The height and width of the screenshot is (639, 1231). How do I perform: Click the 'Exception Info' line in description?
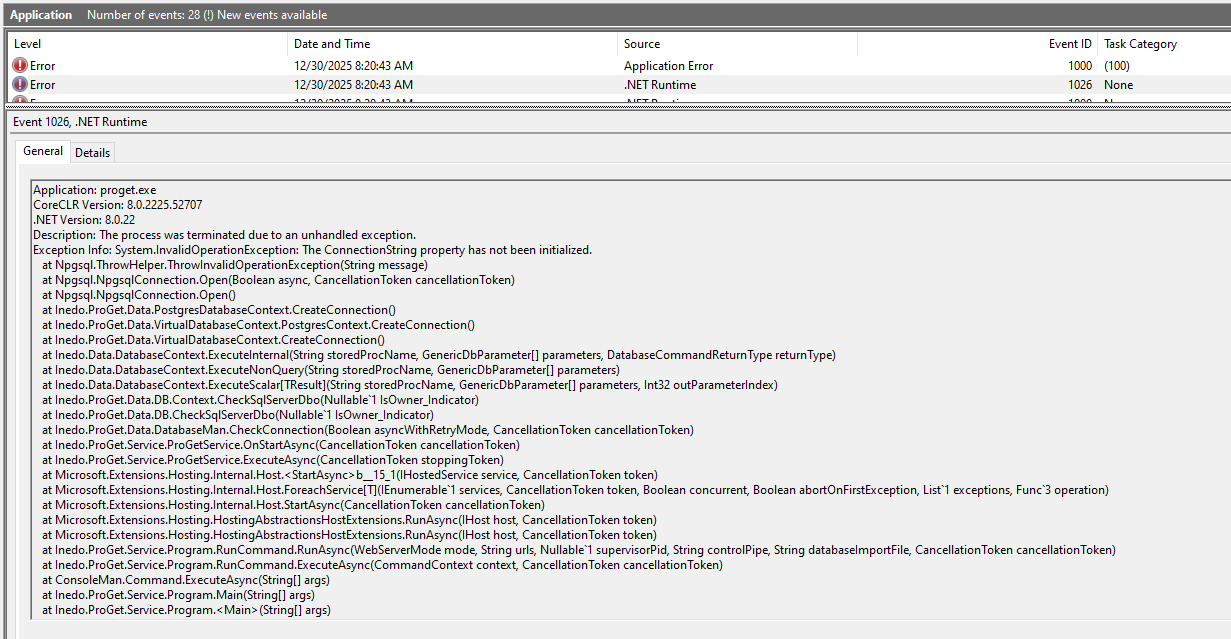(312, 250)
